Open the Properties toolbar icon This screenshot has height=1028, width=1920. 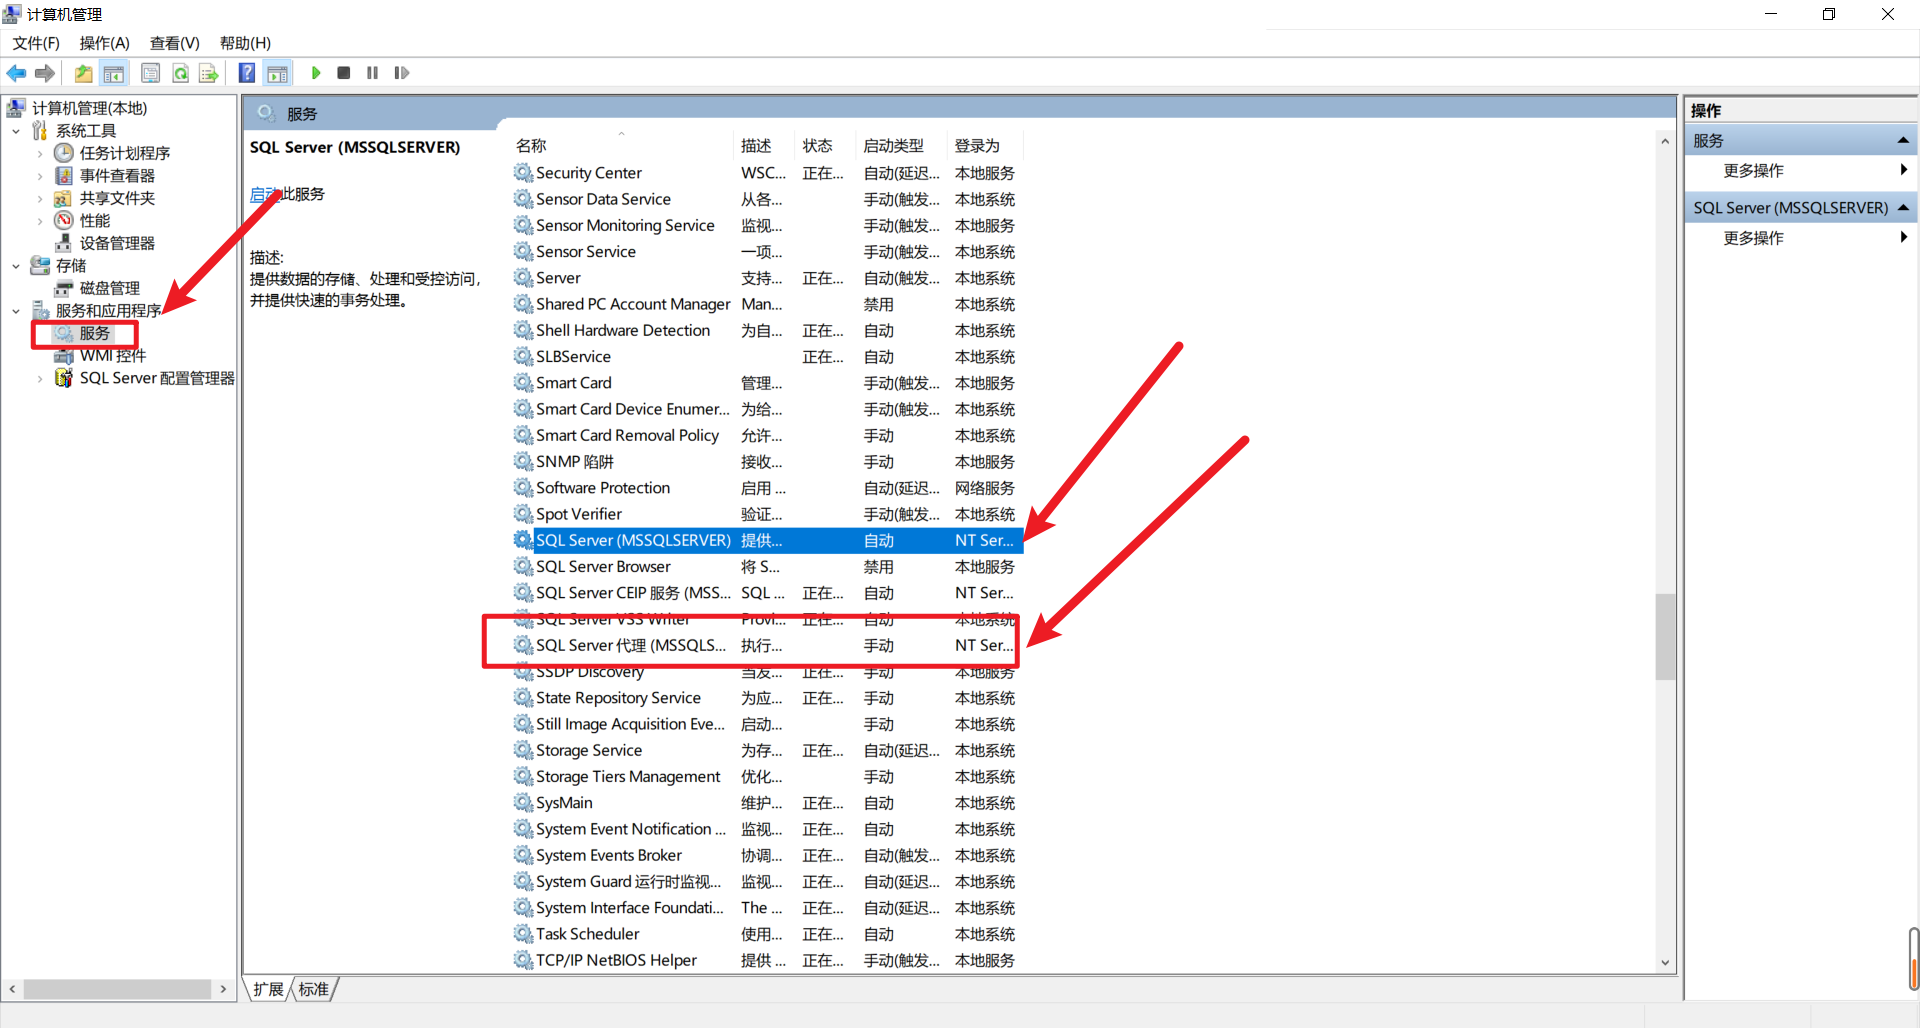[150, 73]
